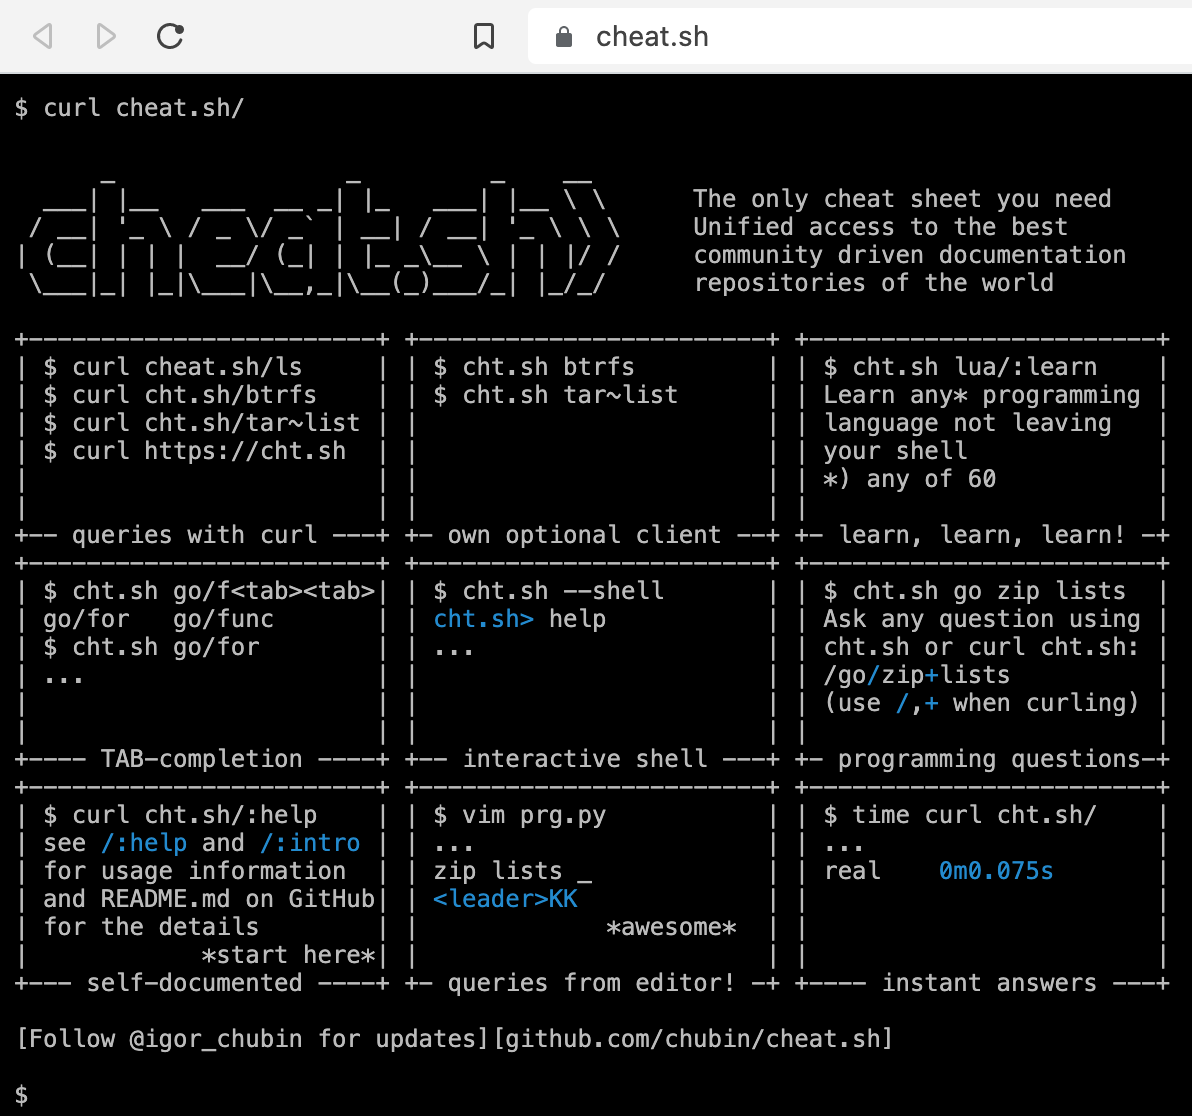Click the '$ curl cheat.sh/' line at top

click(129, 108)
